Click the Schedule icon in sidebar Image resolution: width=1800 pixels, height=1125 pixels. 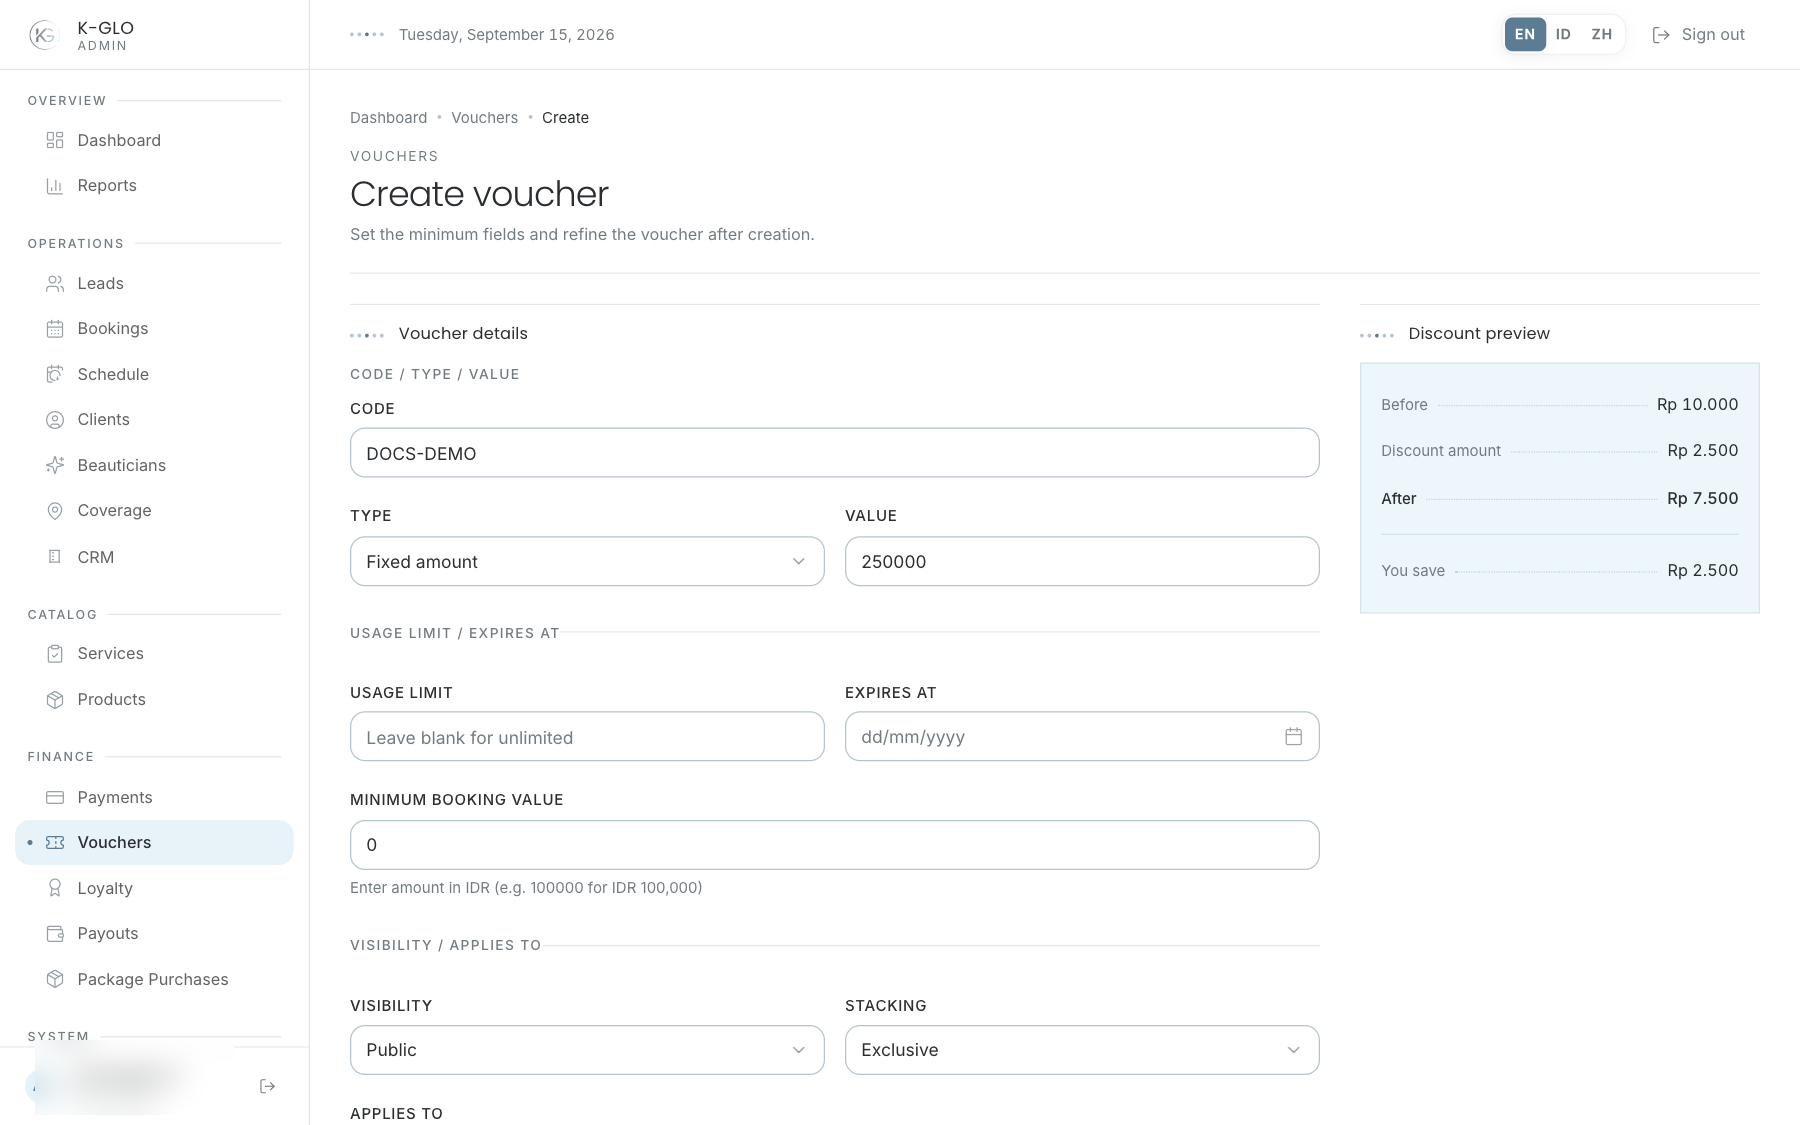point(55,374)
